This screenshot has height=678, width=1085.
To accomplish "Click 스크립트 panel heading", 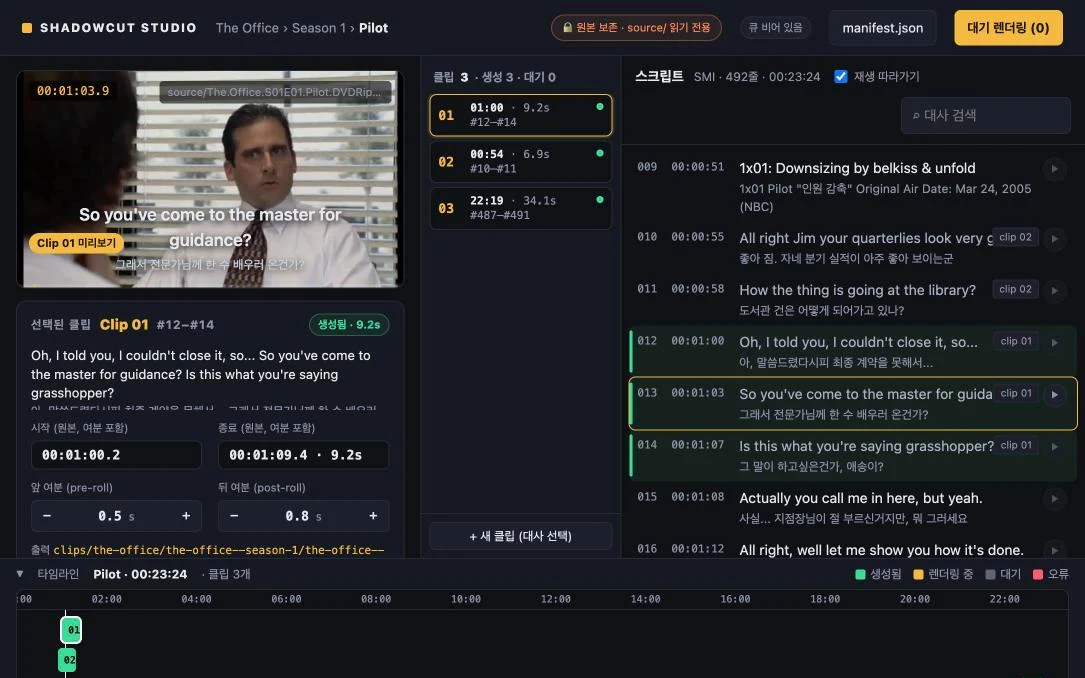I will click(659, 76).
